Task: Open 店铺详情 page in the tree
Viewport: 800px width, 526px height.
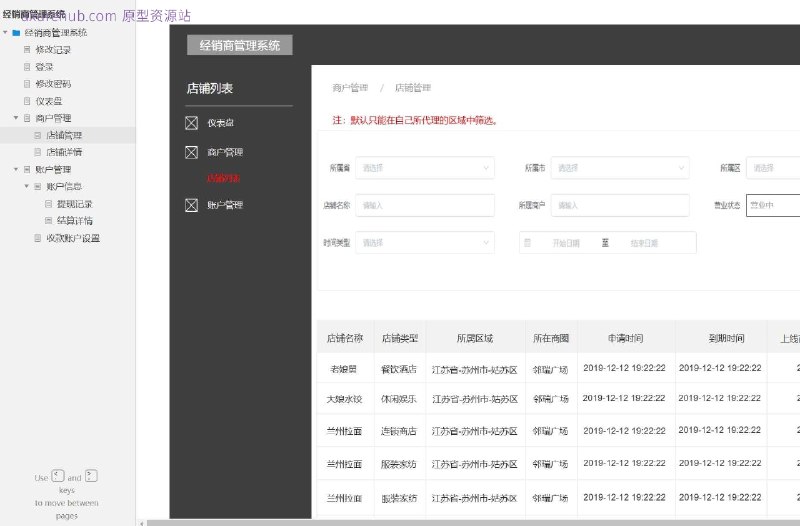Action: pos(64,152)
